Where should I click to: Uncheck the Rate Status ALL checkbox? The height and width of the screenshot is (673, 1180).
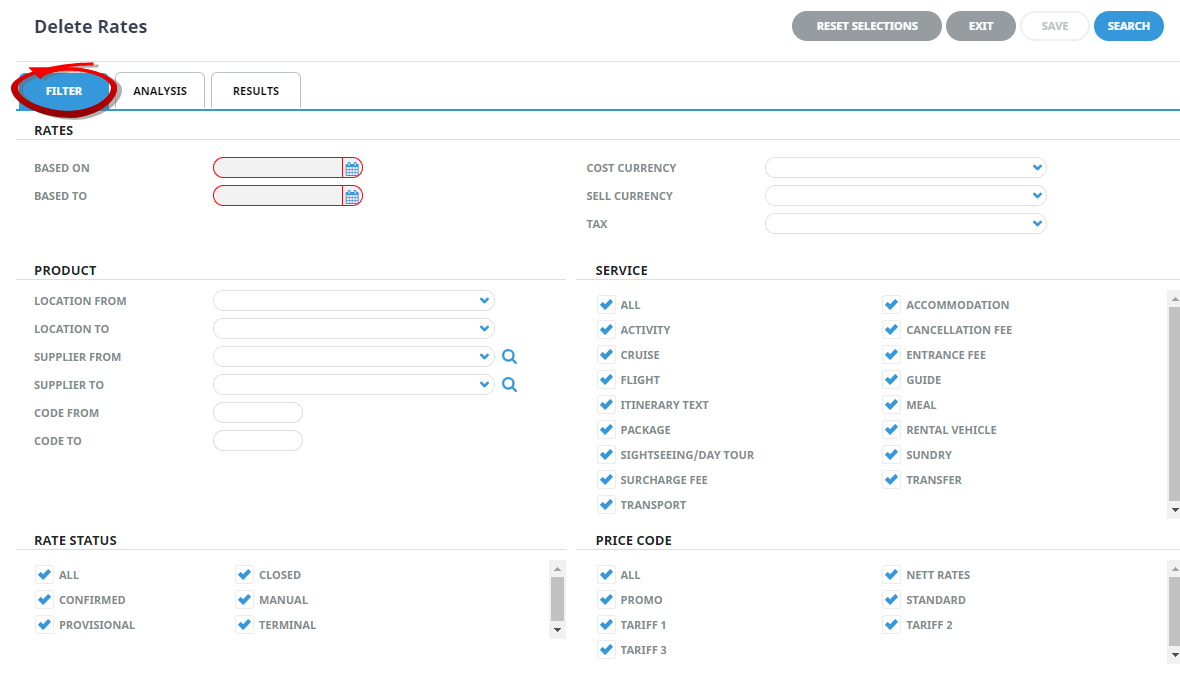[x=44, y=575]
